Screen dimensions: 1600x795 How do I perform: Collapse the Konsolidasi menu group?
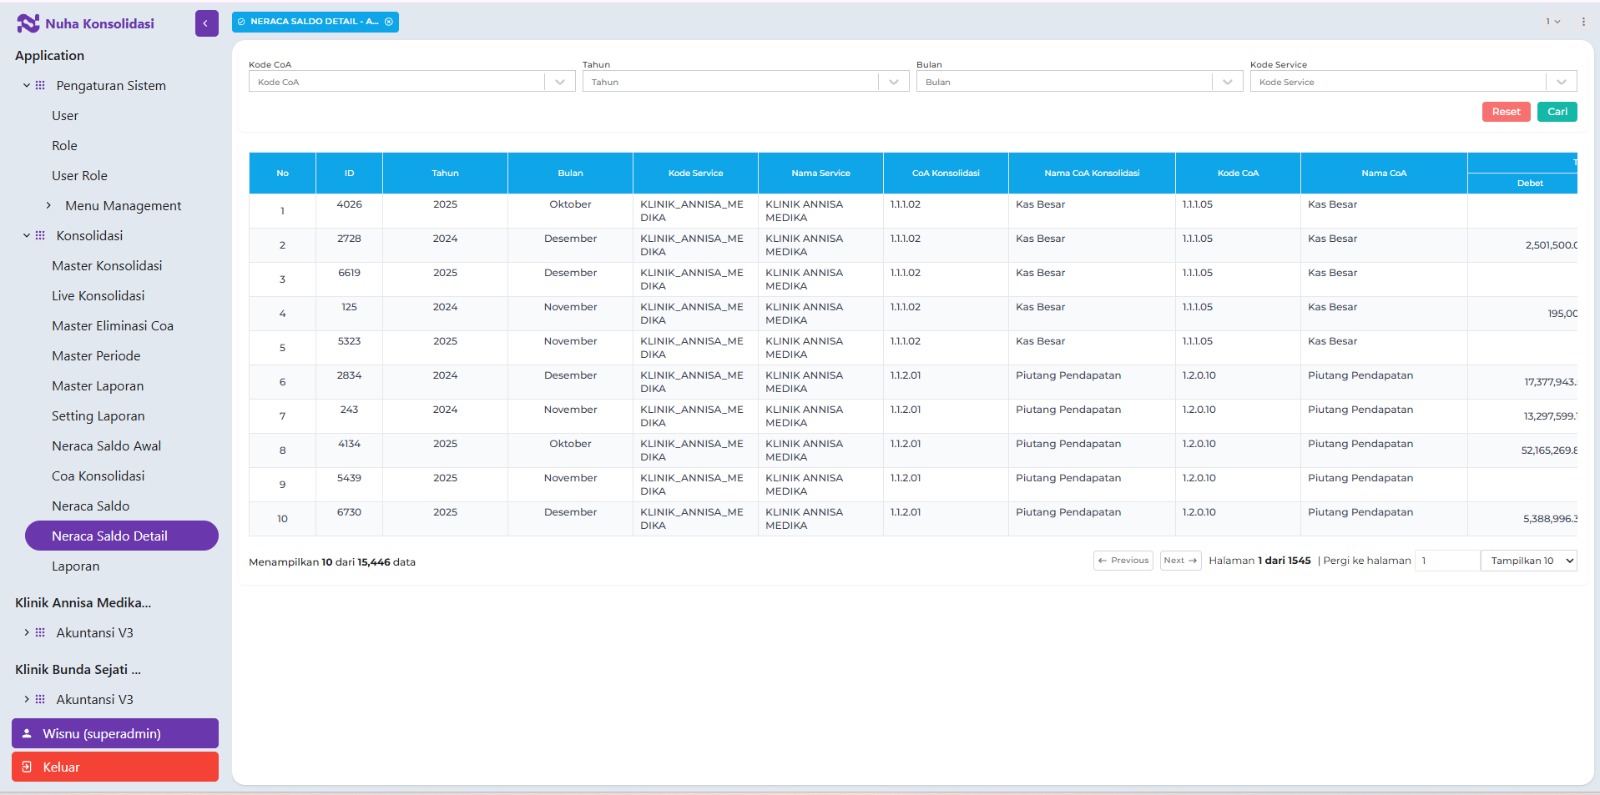click(x=26, y=235)
